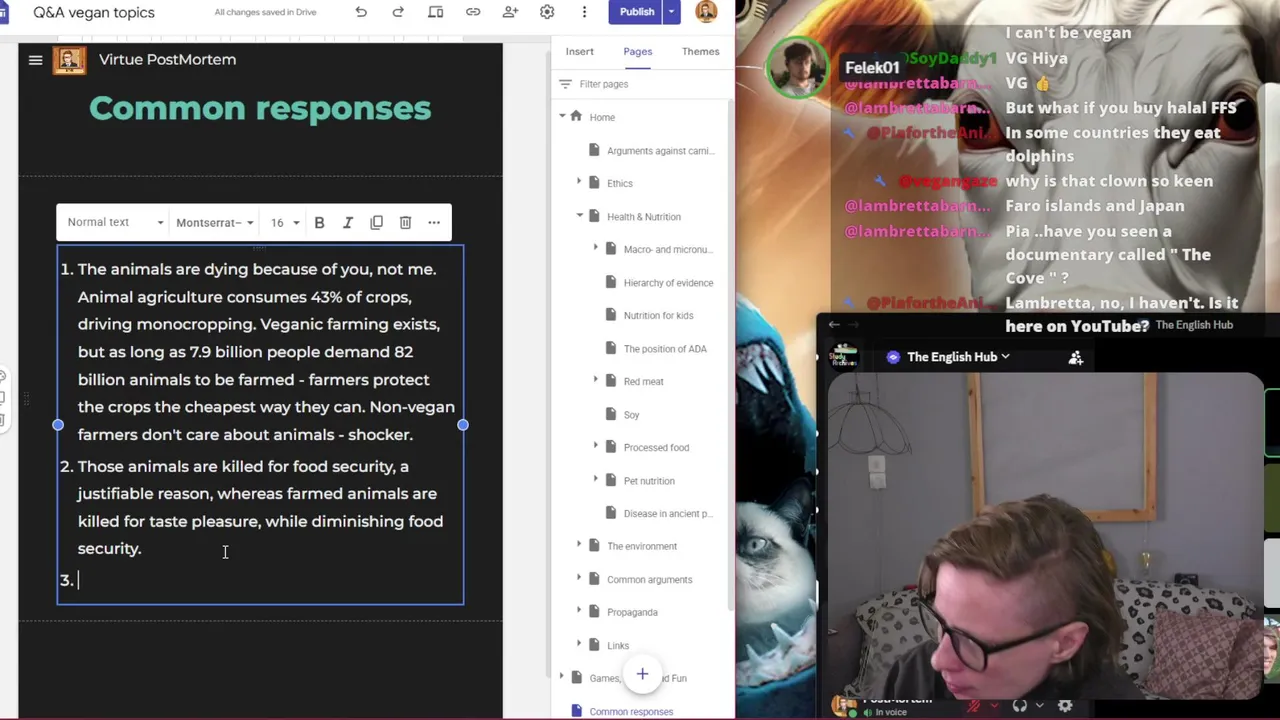Open the more options three-dot menu

[584, 12]
